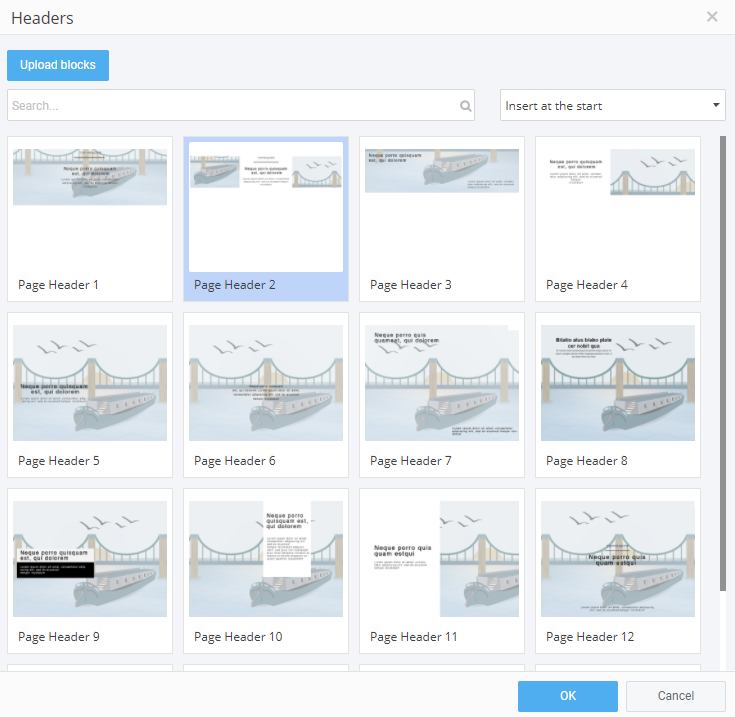The height and width of the screenshot is (717, 735).
Task: Close the Headers dialog with X
Action: (x=712, y=17)
